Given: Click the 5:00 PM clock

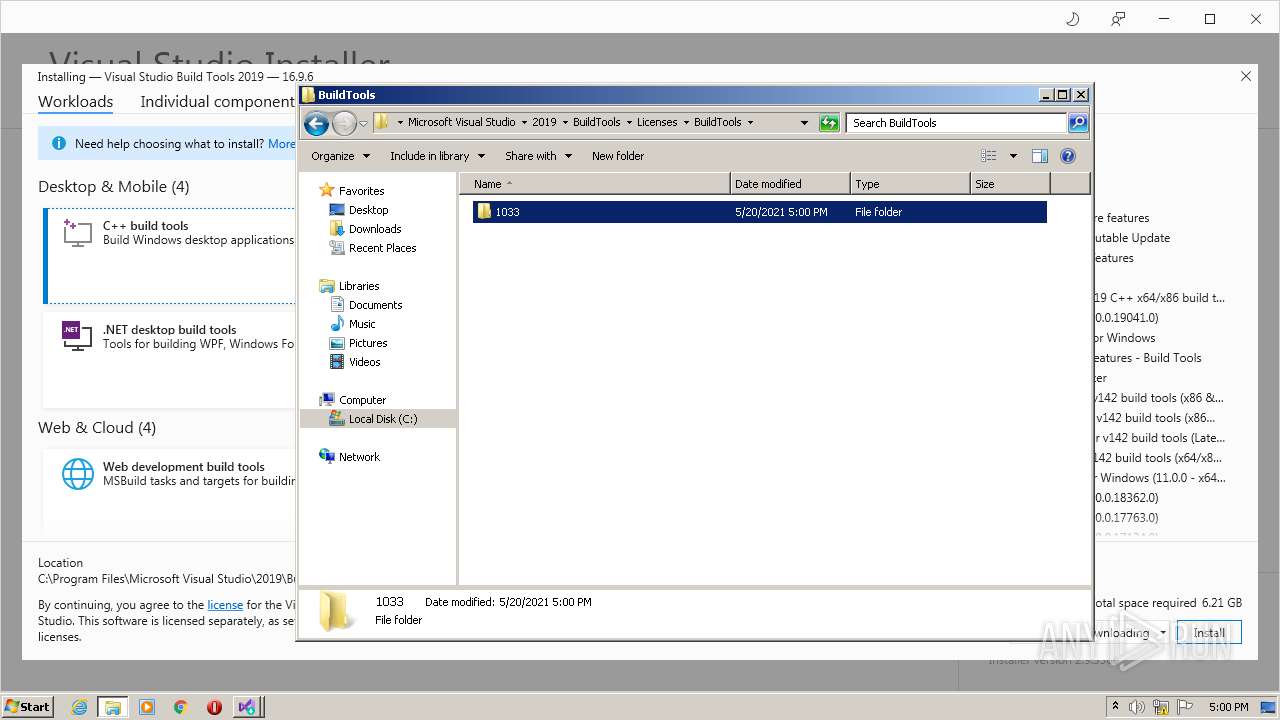Looking at the screenshot, I should (x=1228, y=707).
